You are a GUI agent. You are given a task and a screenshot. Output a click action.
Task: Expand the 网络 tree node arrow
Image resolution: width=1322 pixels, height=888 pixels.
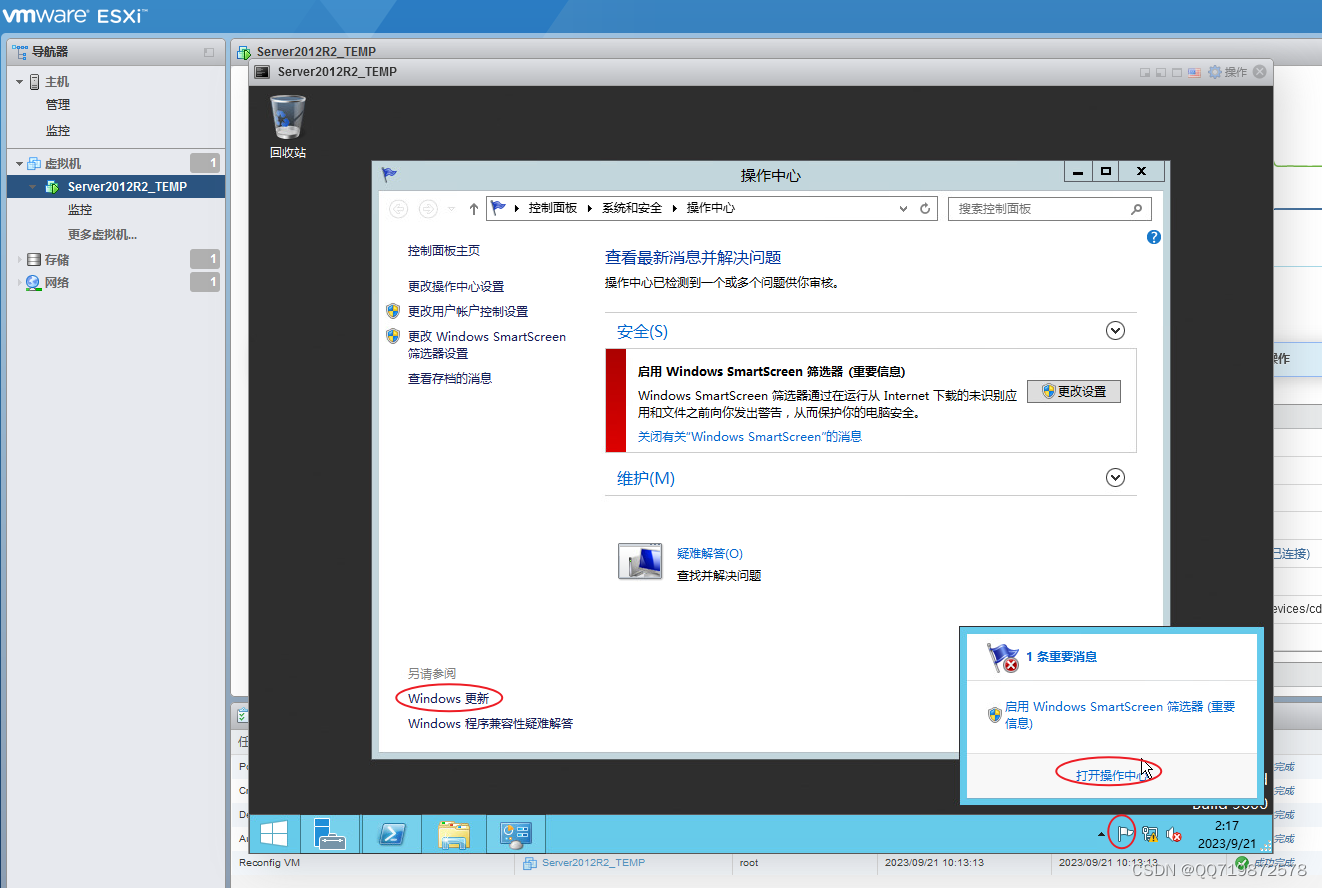[x=19, y=283]
